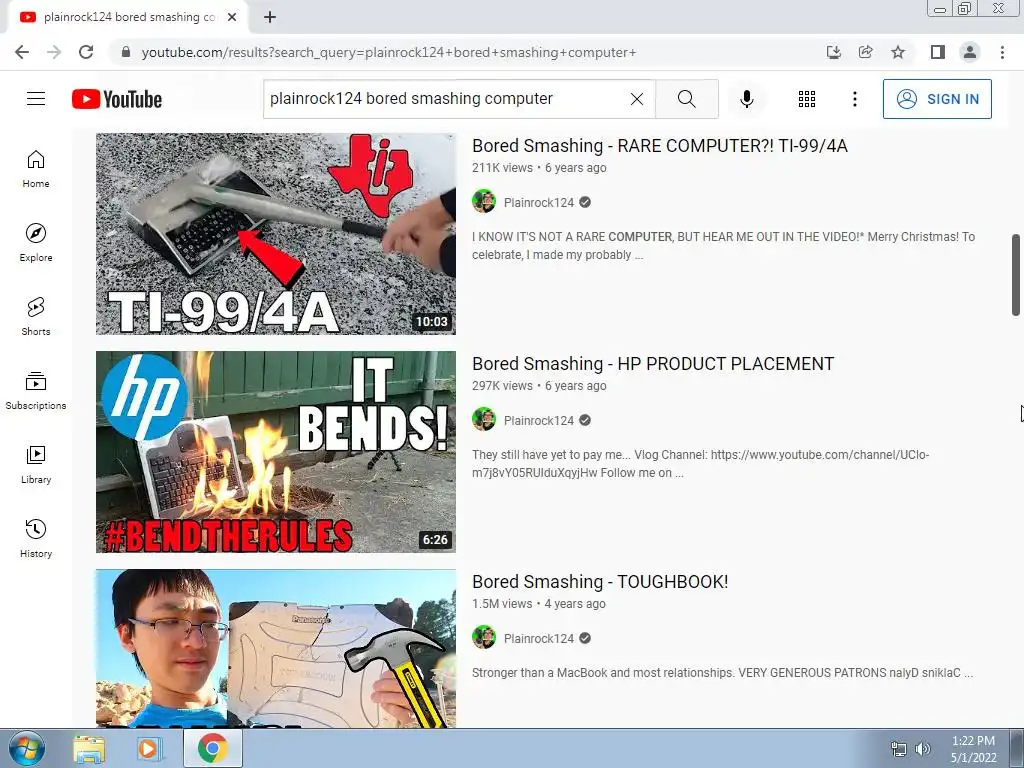Bookmark this page with the star
The image size is (1024, 768).
[898, 52]
